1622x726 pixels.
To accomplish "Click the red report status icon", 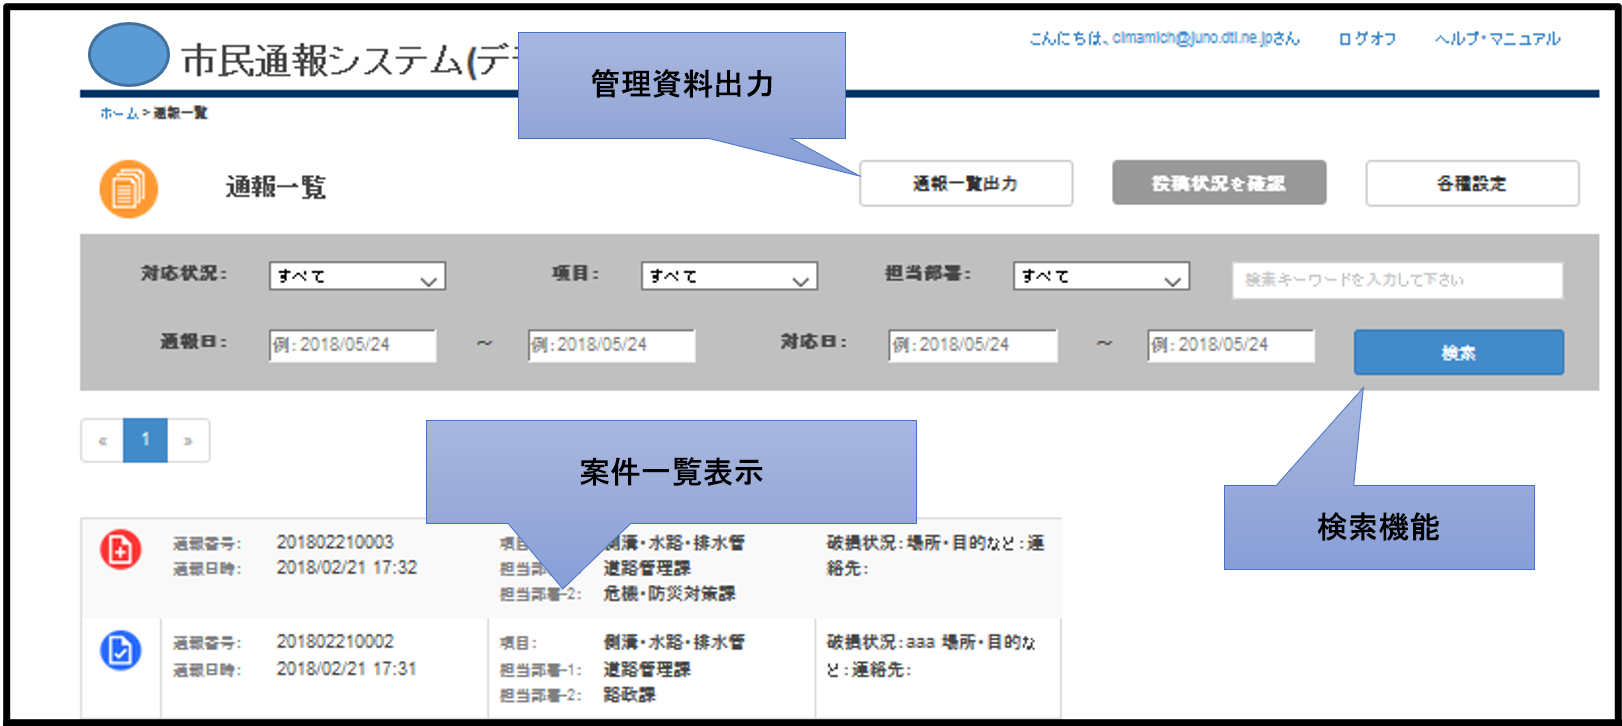I will [x=120, y=550].
